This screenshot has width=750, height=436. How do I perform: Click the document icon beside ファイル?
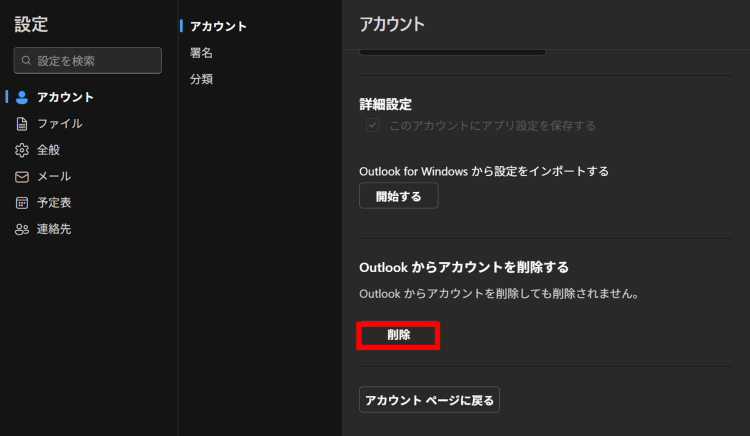(22, 124)
